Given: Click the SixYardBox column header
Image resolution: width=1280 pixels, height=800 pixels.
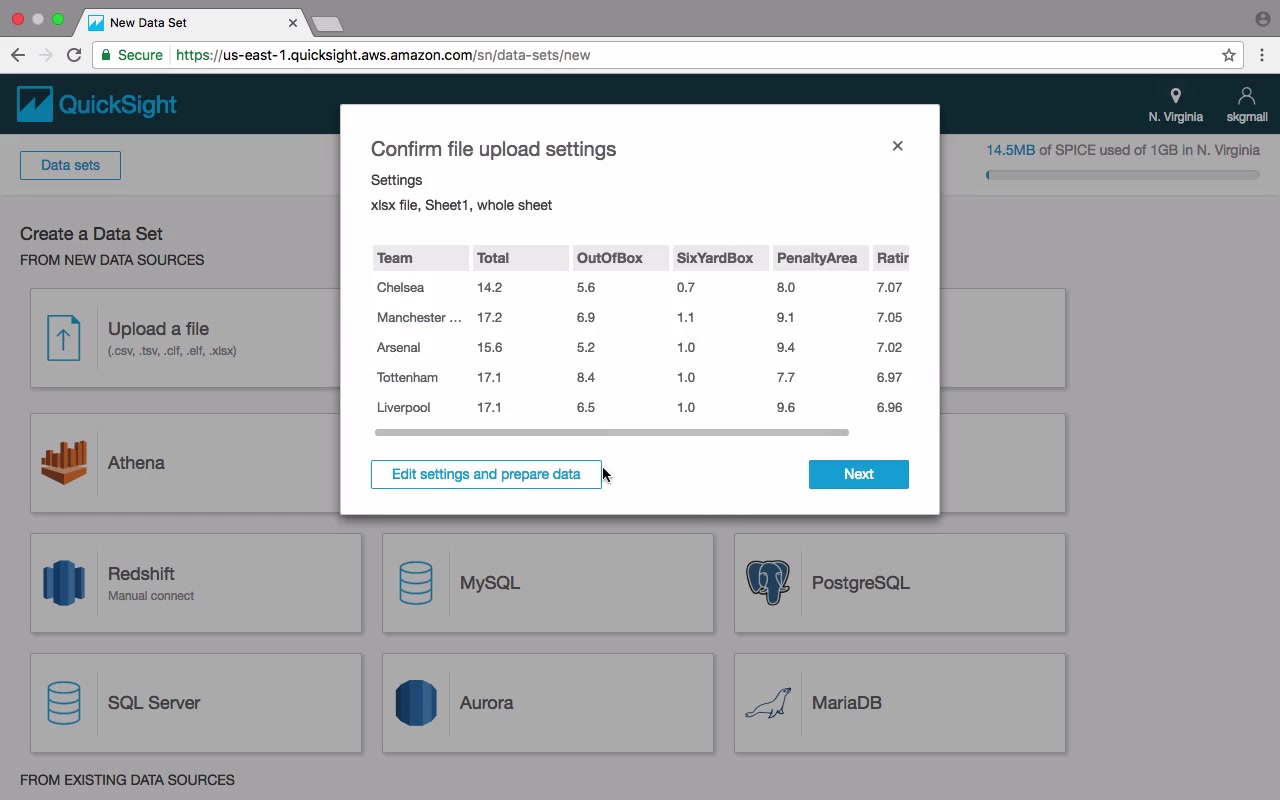Looking at the screenshot, I should tap(721, 258).
